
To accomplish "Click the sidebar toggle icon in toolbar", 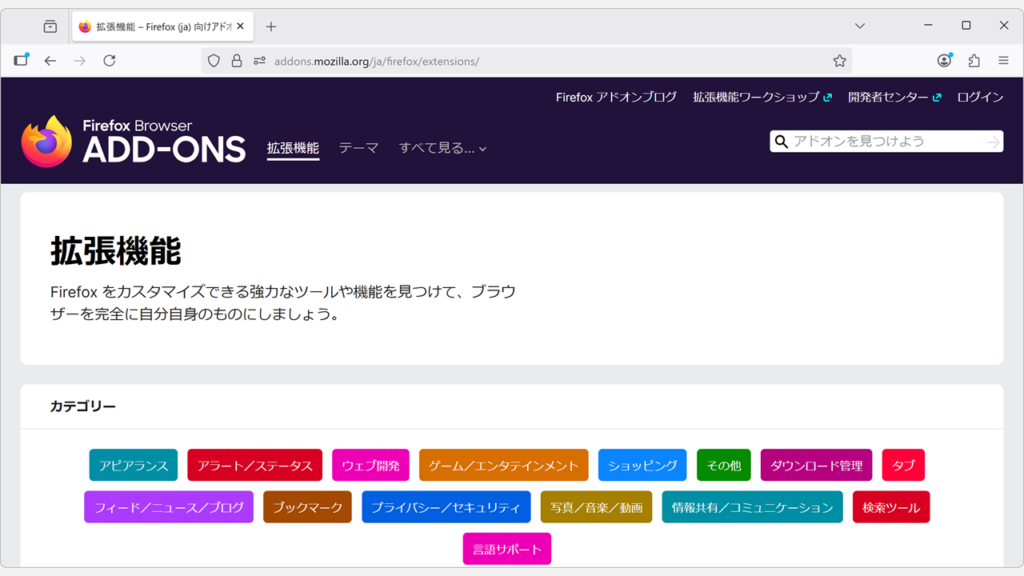I will tap(22, 60).
